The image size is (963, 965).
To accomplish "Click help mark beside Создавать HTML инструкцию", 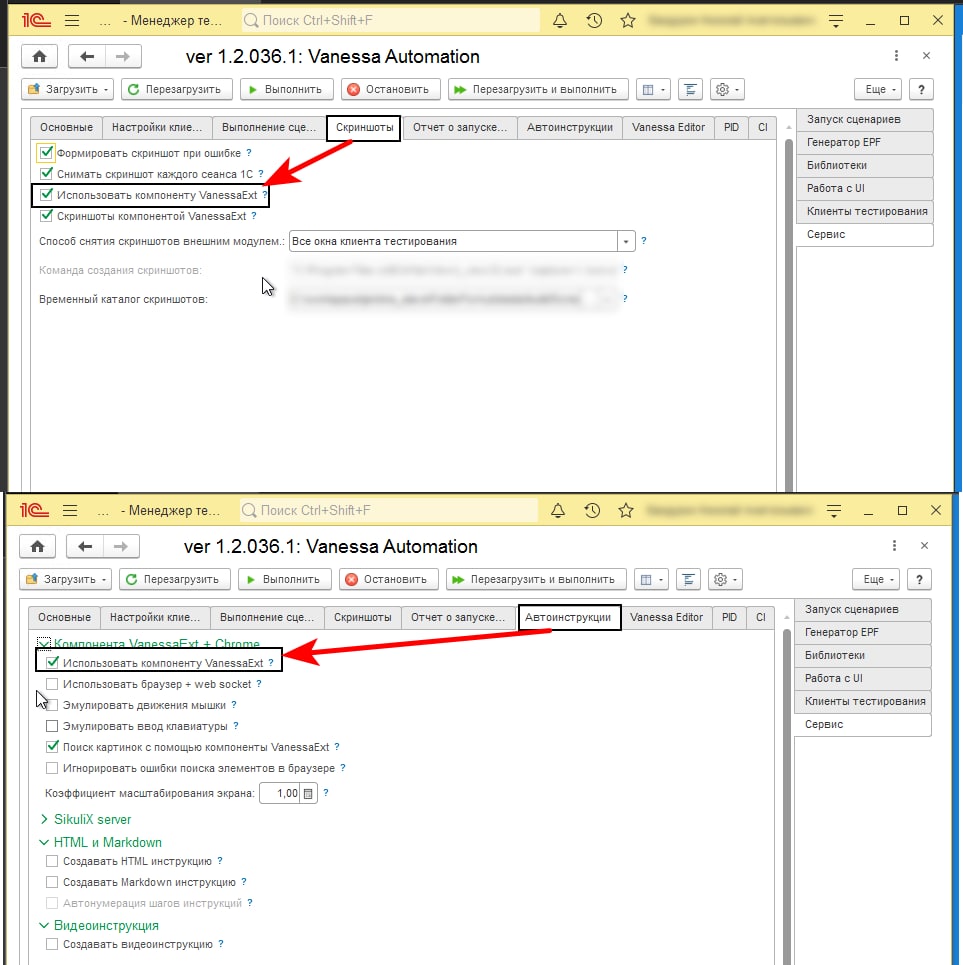I will pos(220,861).
